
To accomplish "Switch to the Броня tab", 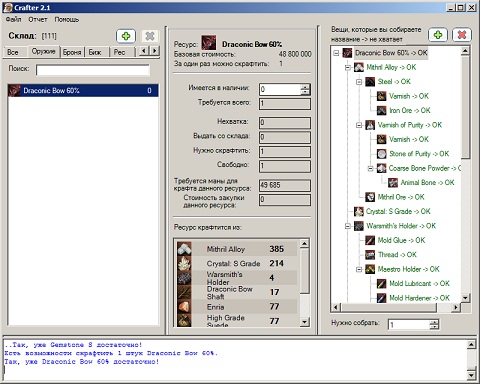I will click(x=72, y=52).
